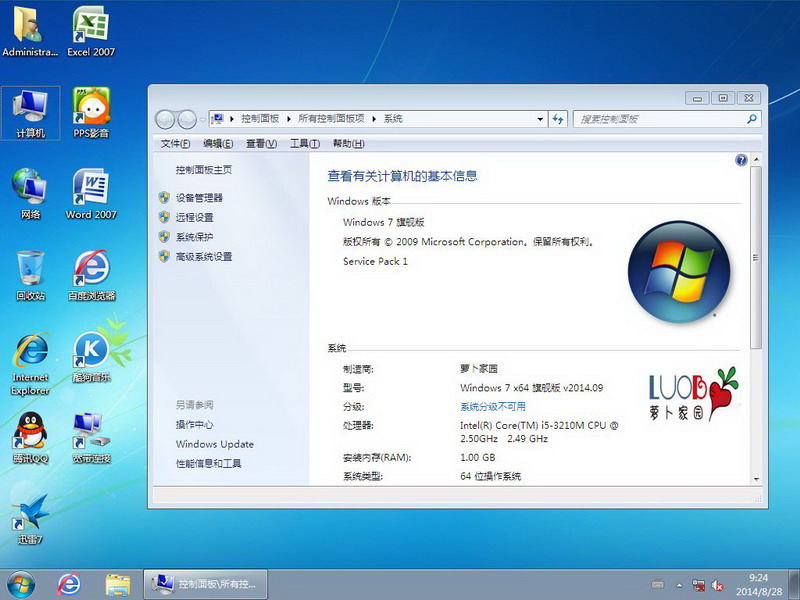Expand the address bar history dropdown arrow
This screenshot has height=600, width=800.
(540, 119)
